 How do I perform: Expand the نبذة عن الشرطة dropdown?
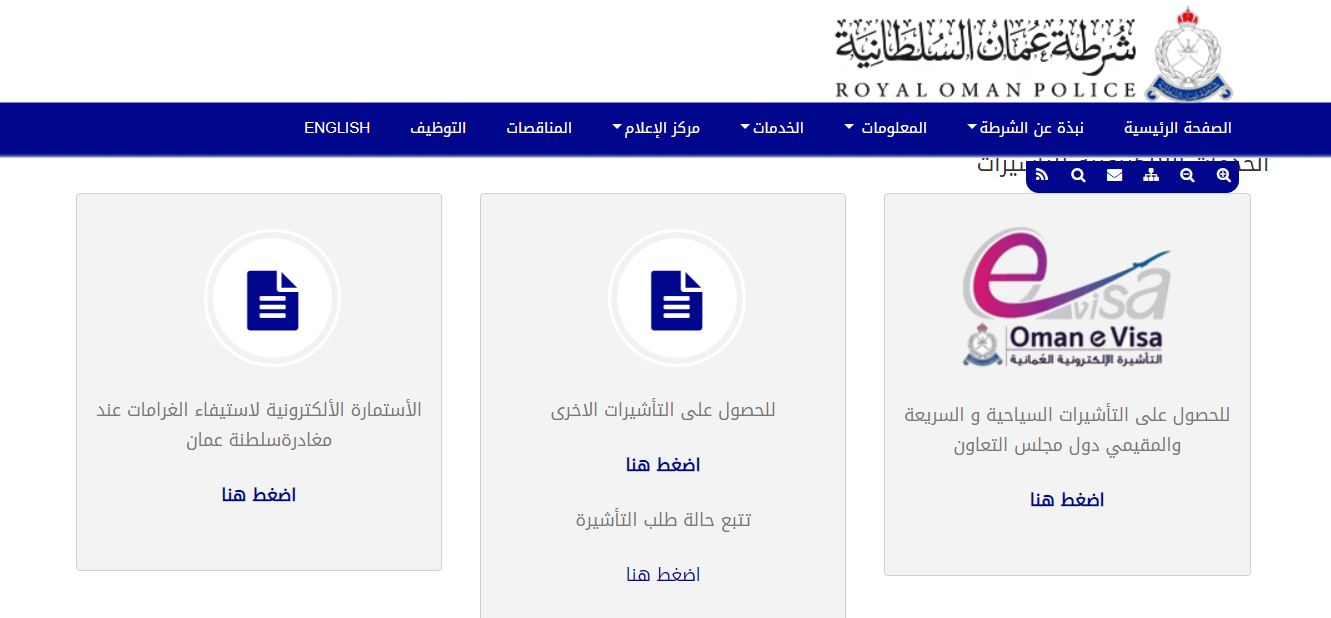[x=1027, y=128]
